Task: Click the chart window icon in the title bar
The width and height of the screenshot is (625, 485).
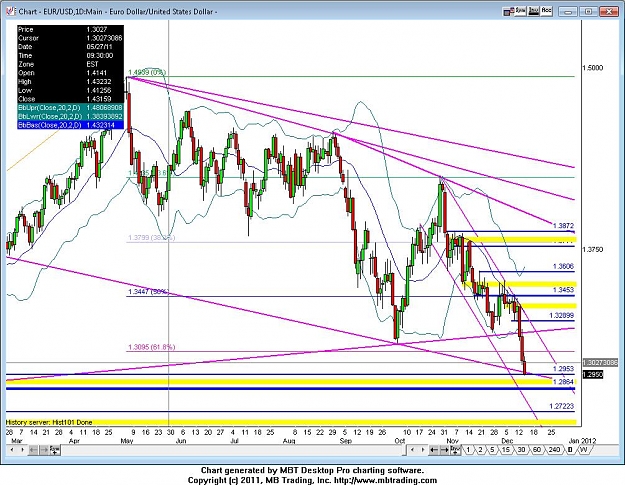Action: (x=10, y=11)
